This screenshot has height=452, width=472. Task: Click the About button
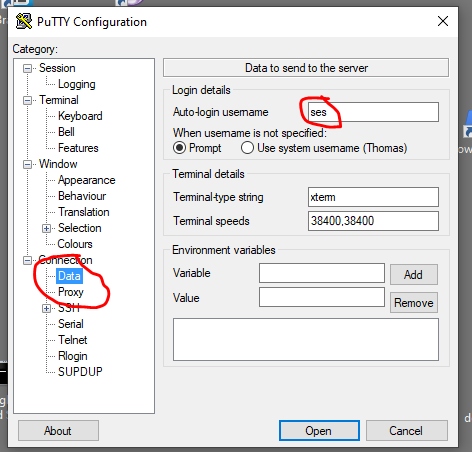[x=58, y=431]
